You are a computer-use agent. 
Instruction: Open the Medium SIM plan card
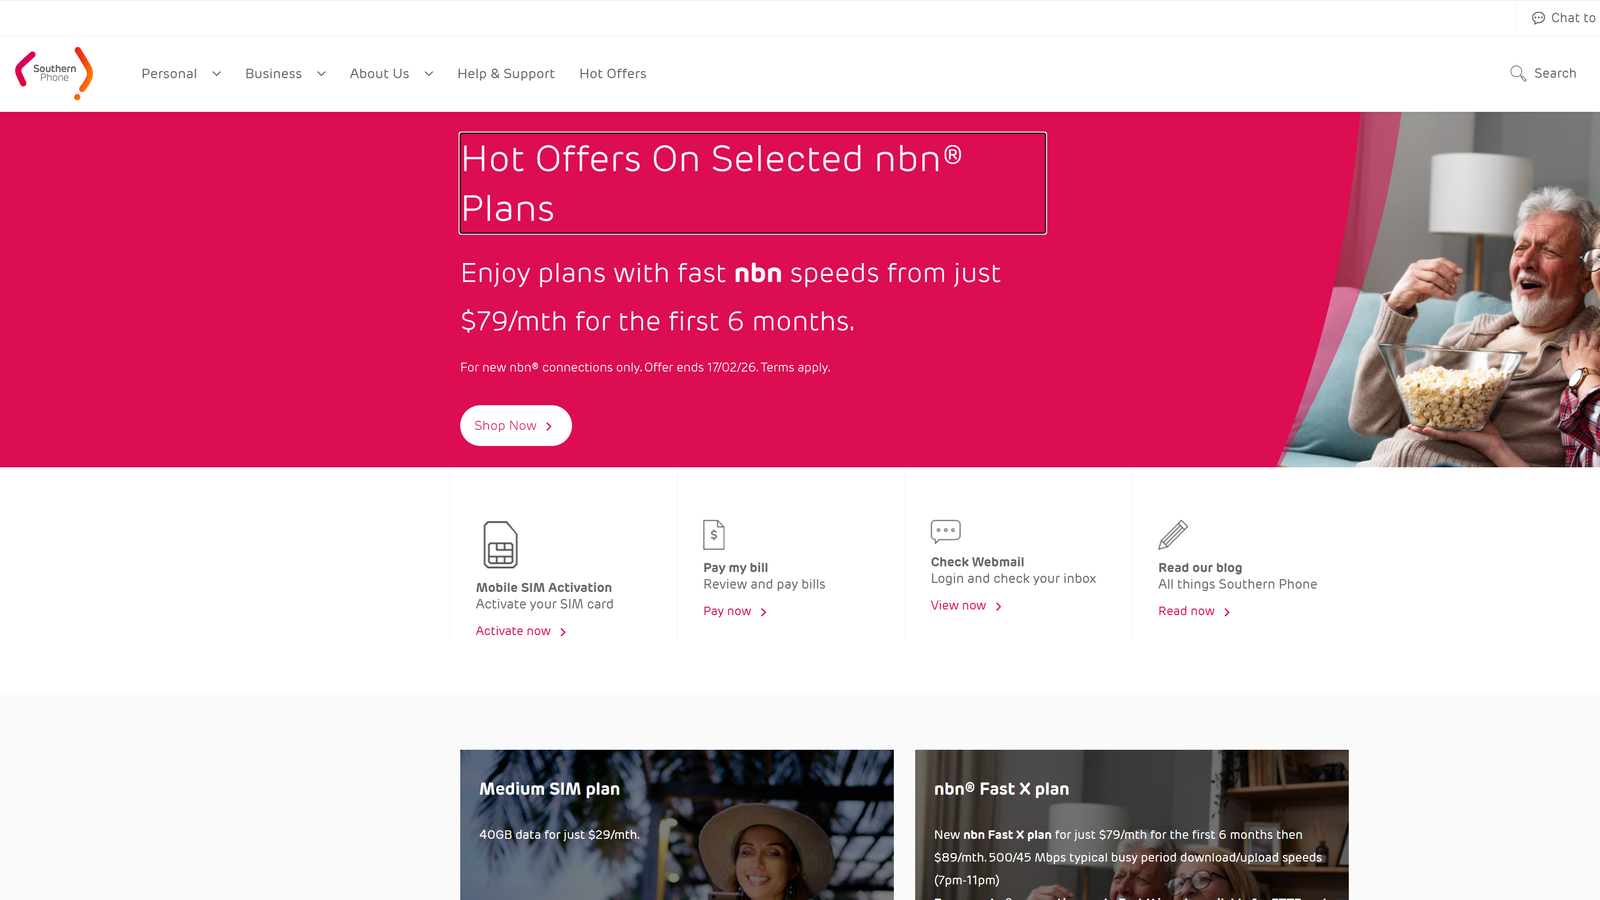tap(676, 824)
